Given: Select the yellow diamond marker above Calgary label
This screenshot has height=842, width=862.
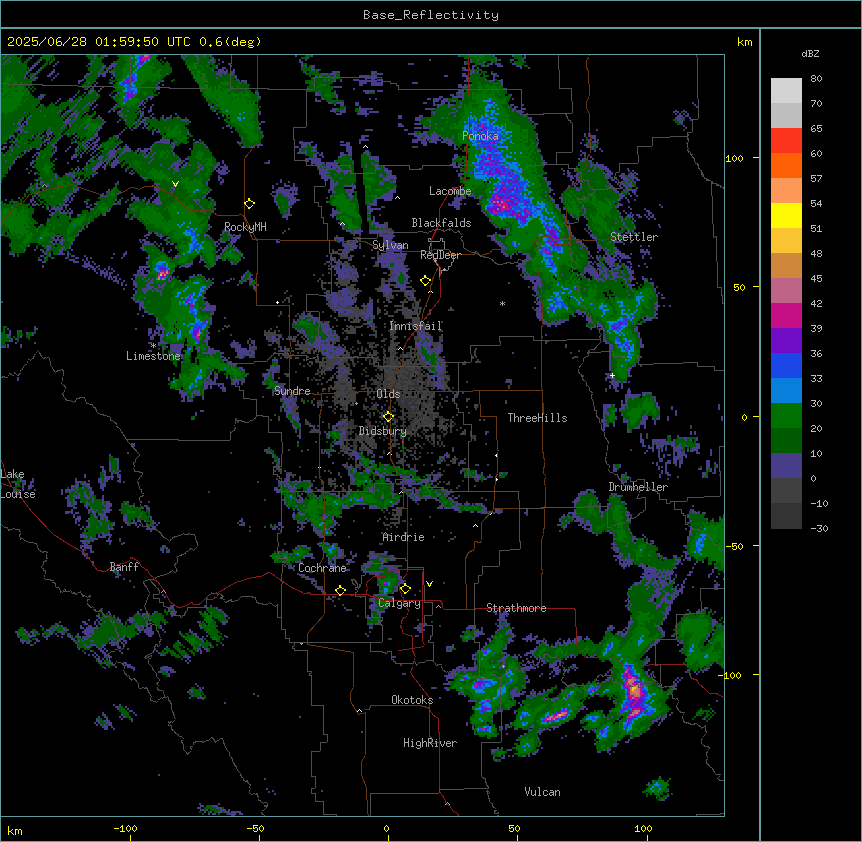Looking at the screenshot, I should [405, 589].
